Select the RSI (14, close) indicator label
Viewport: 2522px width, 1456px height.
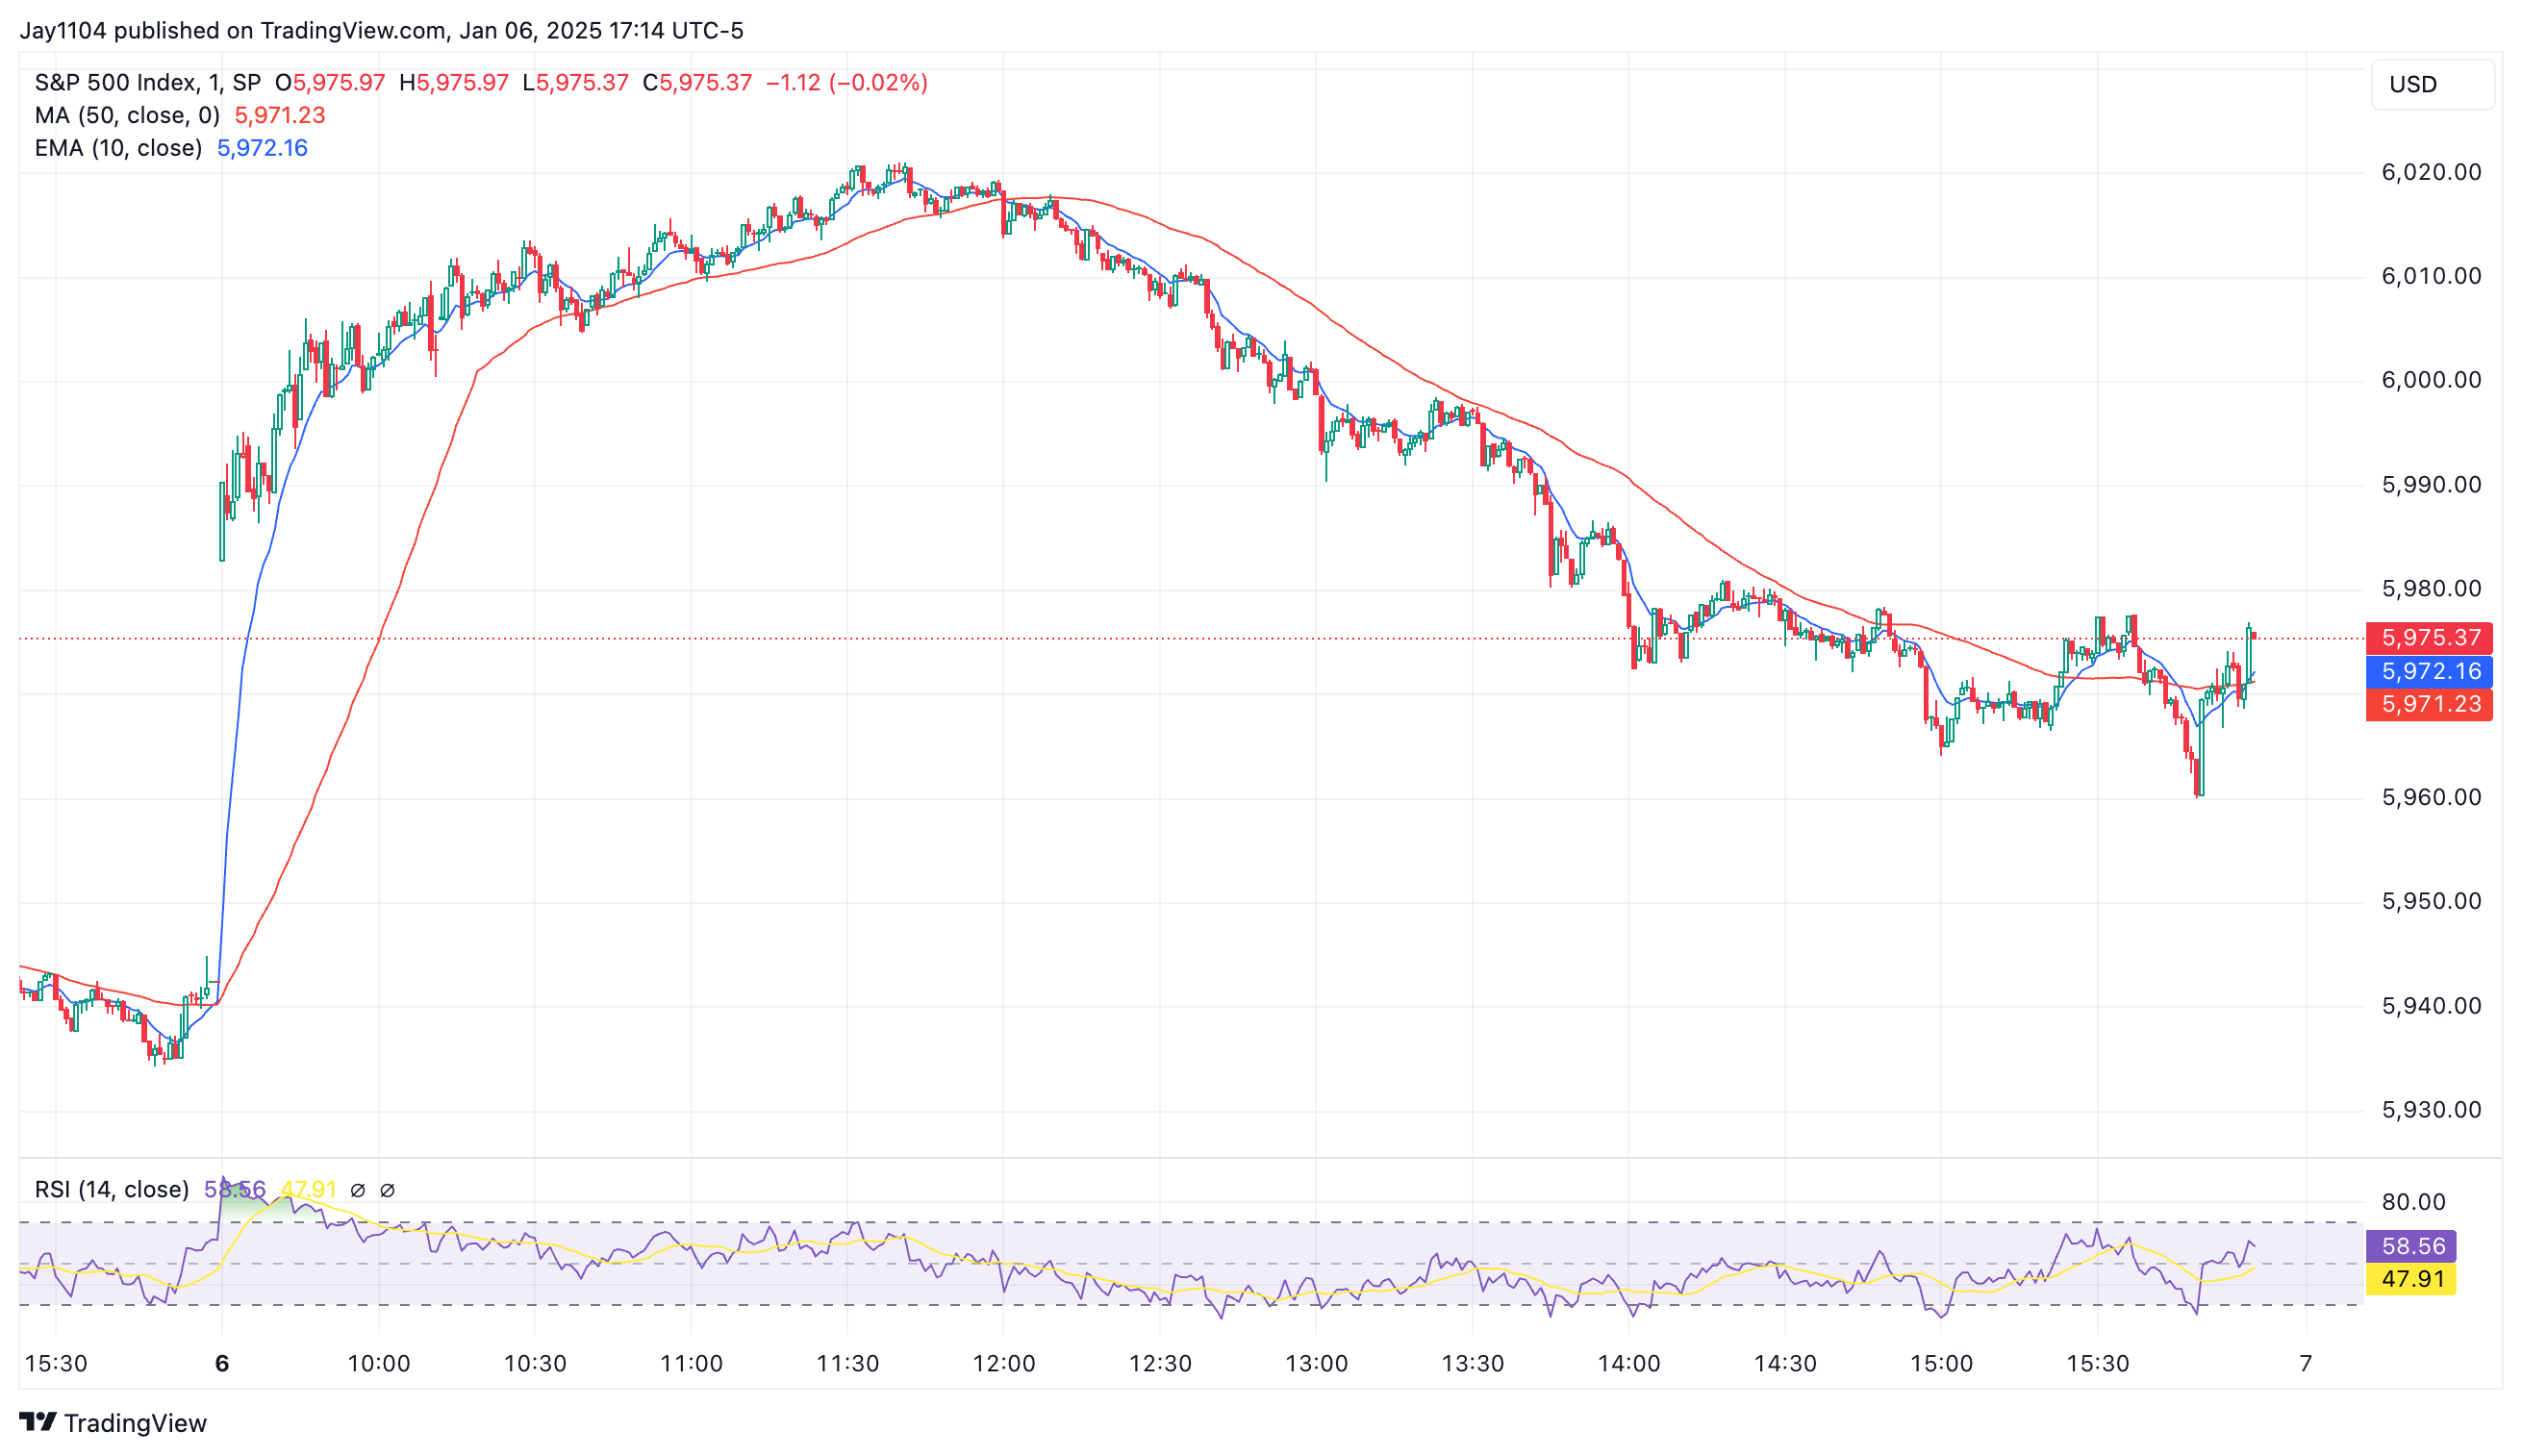point(112,1189)
